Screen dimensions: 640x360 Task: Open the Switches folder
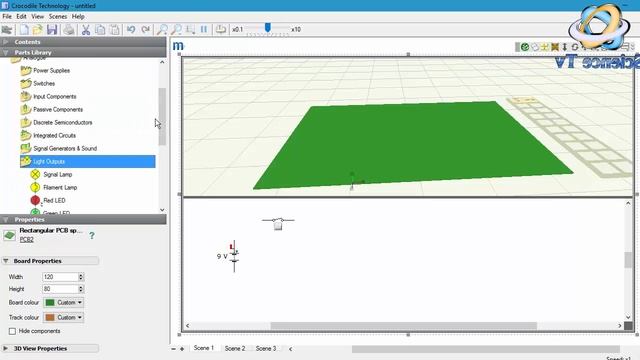(44, 83)
